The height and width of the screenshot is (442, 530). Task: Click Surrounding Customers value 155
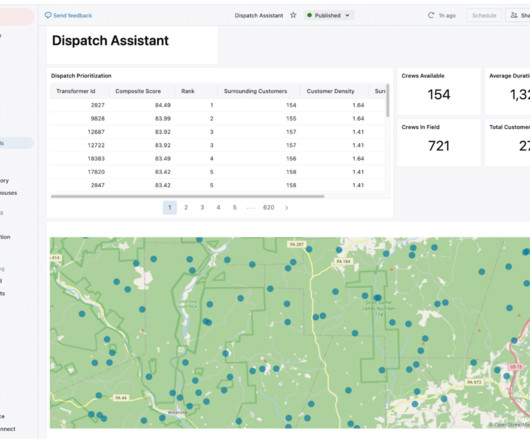pyautogui.click(x=291, y=119)
